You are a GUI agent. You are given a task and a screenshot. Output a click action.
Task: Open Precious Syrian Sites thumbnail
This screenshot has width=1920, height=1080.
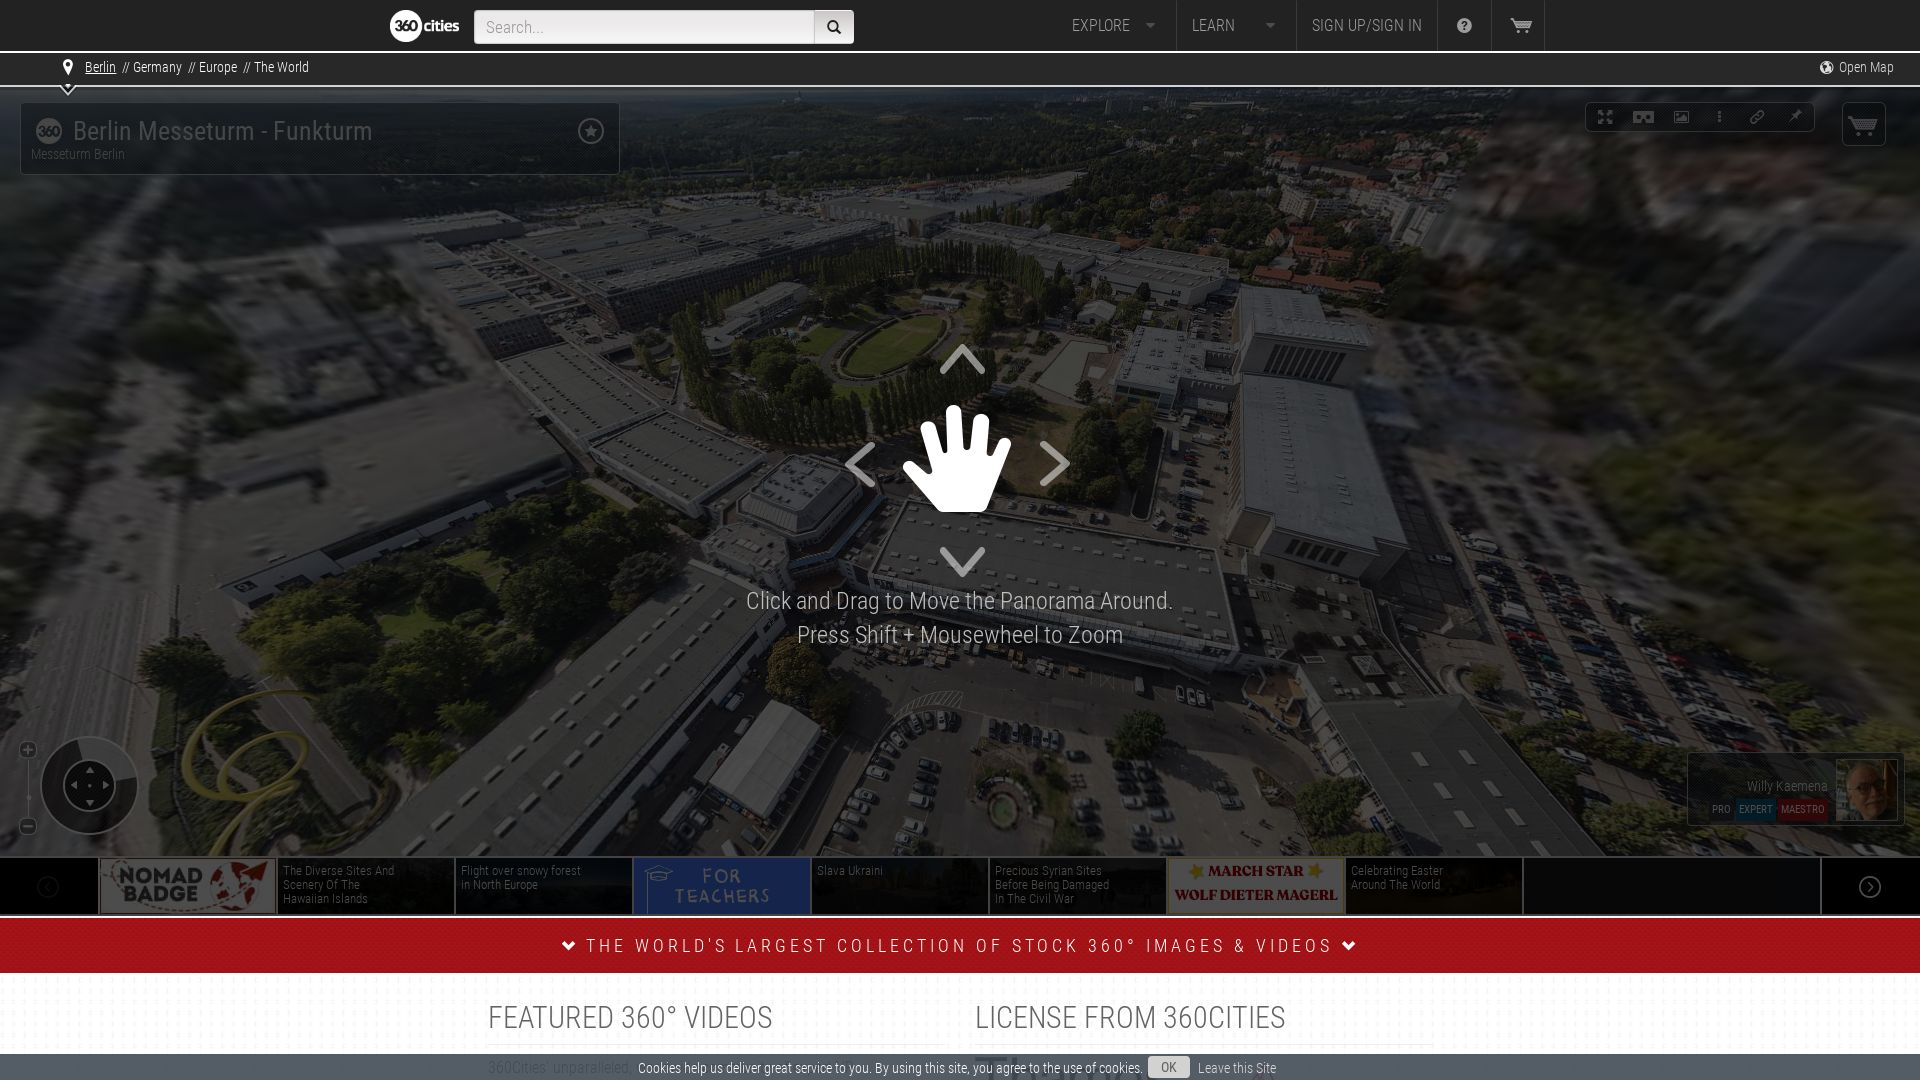tap(1078, 886)
